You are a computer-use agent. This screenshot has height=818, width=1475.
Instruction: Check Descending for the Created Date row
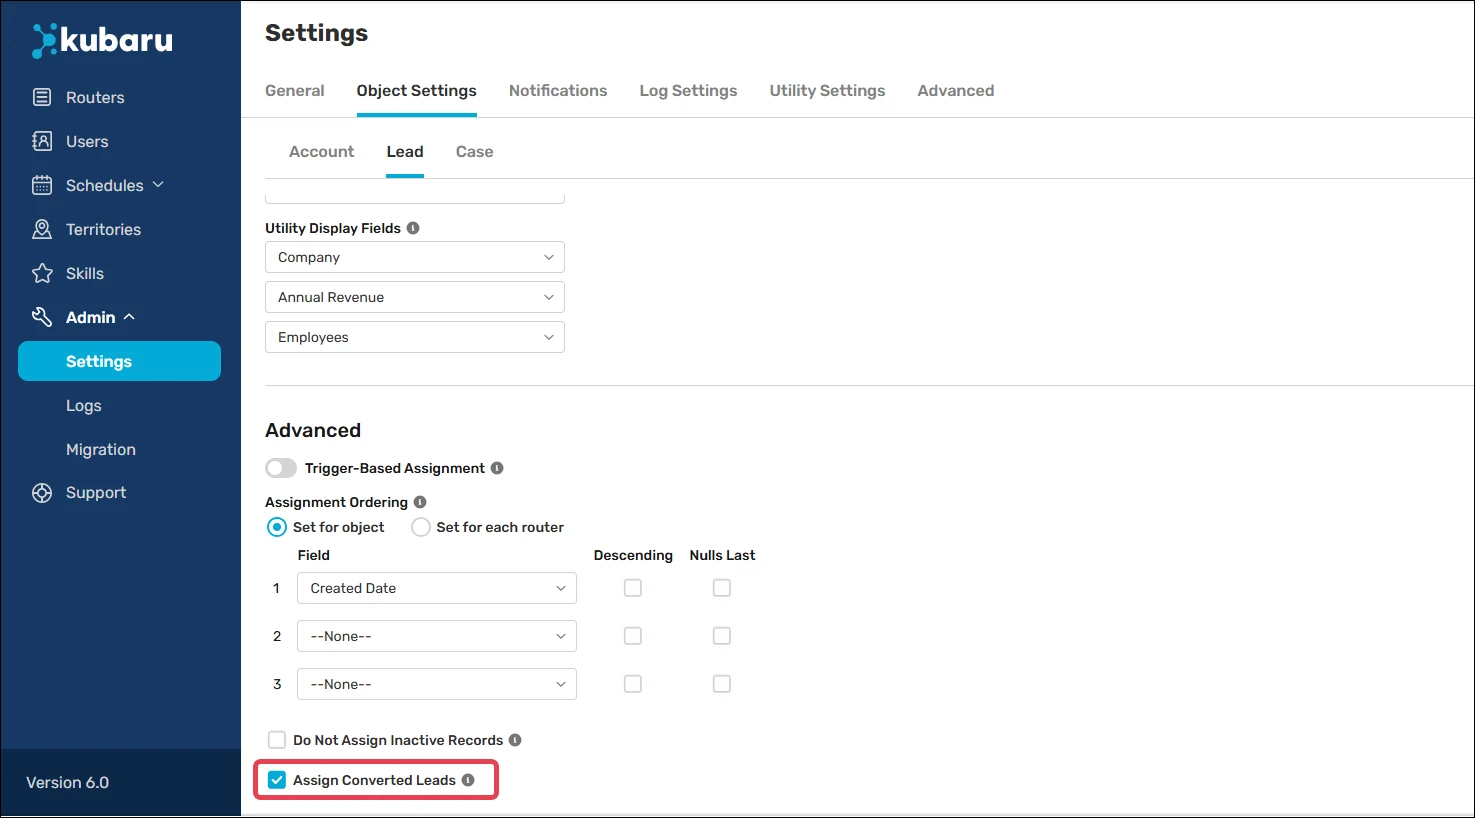tap(633, 588)
